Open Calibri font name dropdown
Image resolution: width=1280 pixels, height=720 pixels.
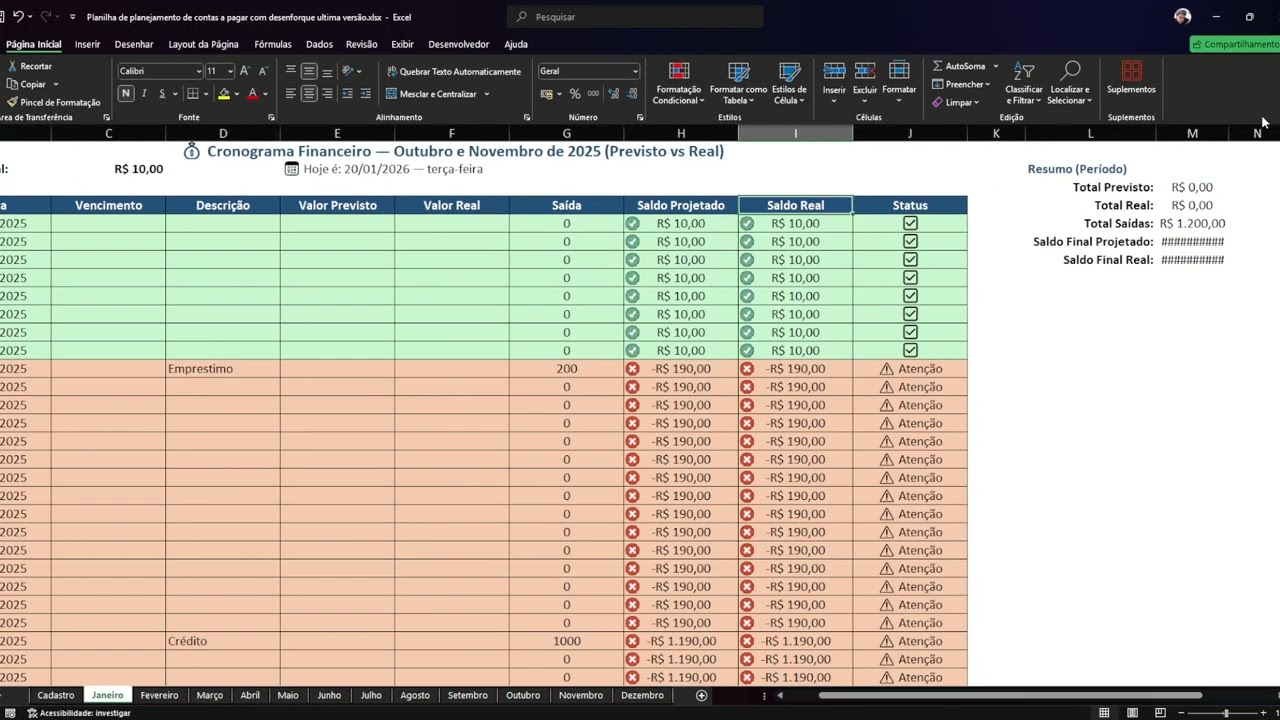(x=199, y=71)
